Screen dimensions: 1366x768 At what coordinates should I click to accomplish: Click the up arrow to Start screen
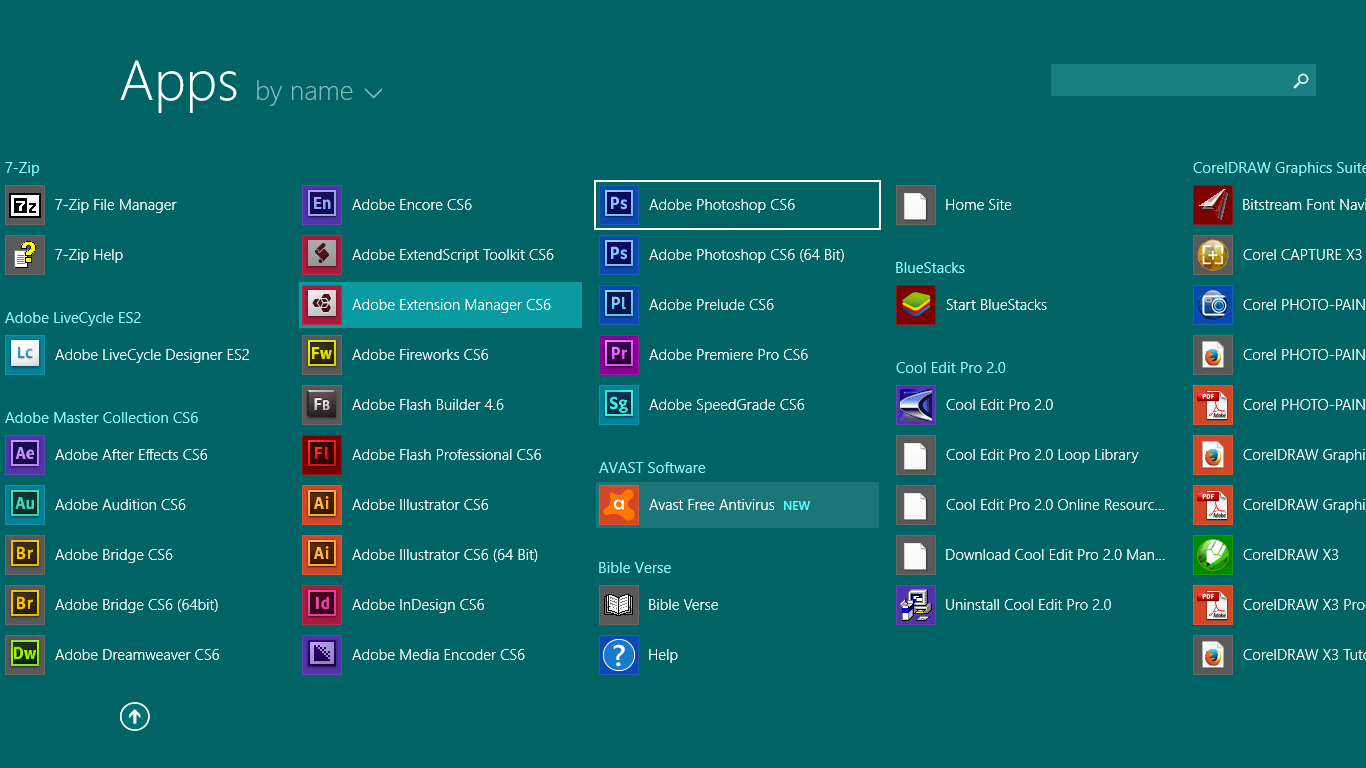click(x=135, y=716)
